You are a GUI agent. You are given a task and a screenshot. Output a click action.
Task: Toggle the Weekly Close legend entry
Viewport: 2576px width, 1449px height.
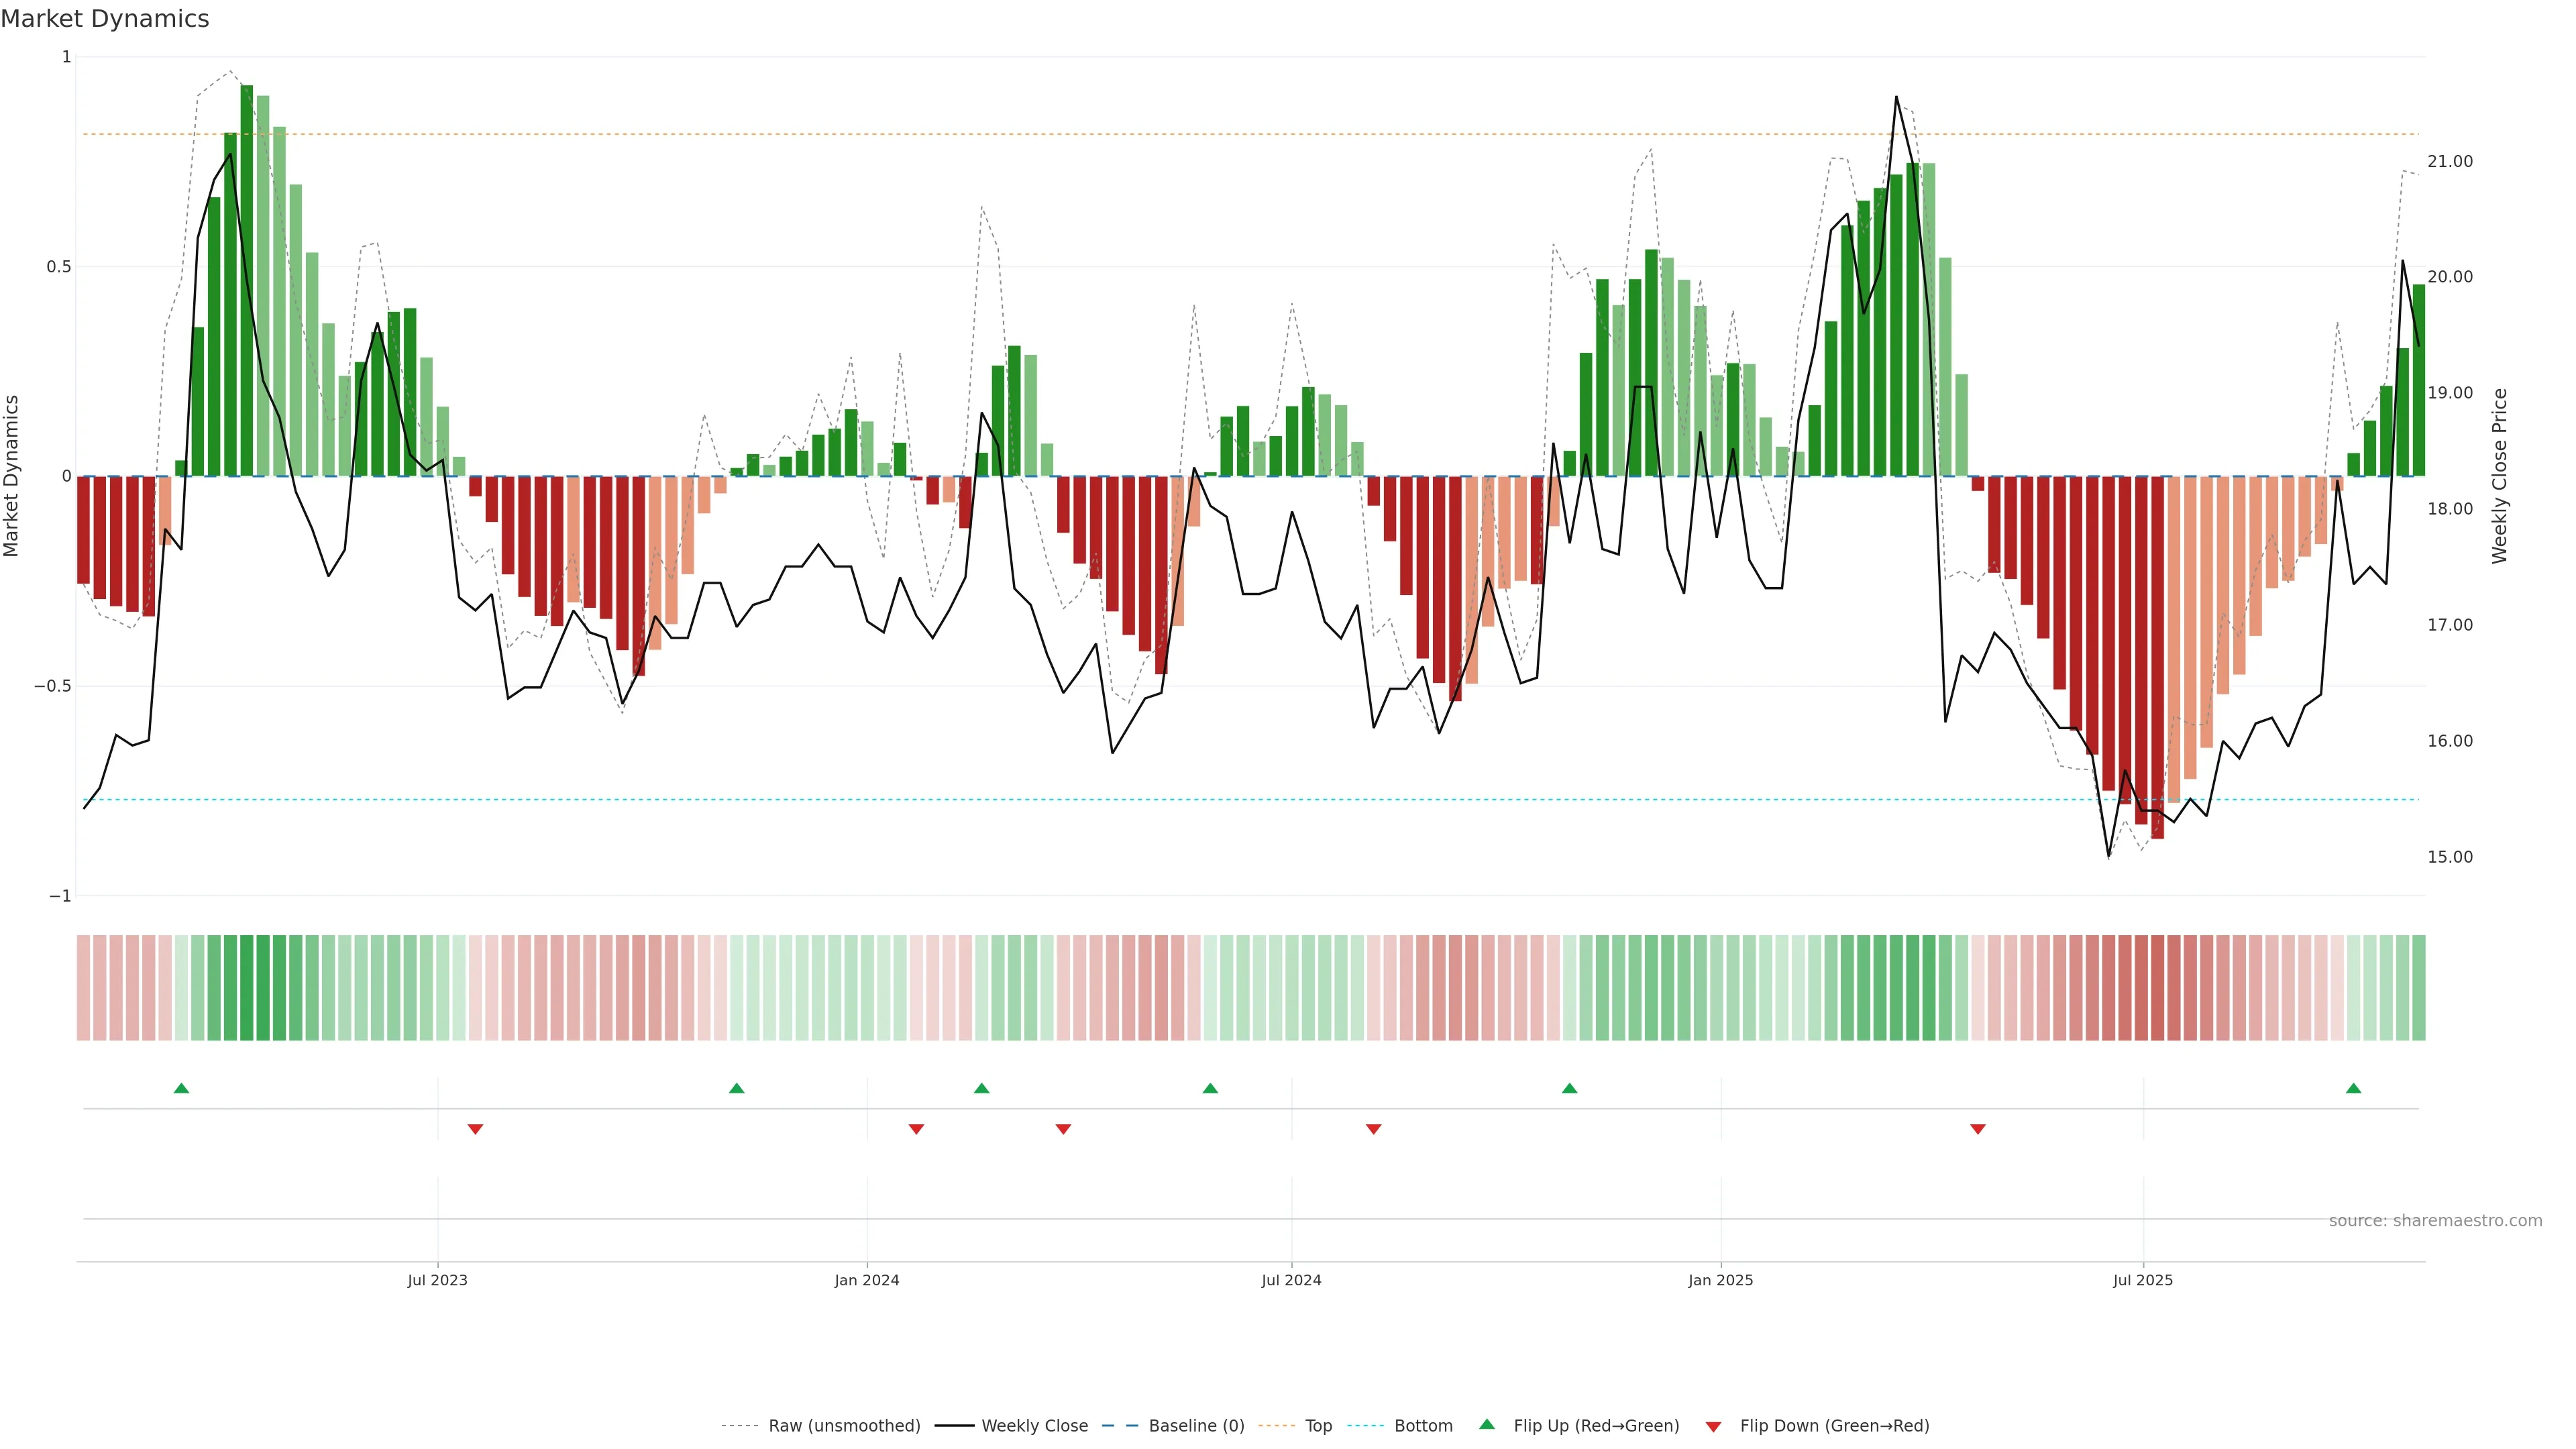click(x=1034, y=1426)
